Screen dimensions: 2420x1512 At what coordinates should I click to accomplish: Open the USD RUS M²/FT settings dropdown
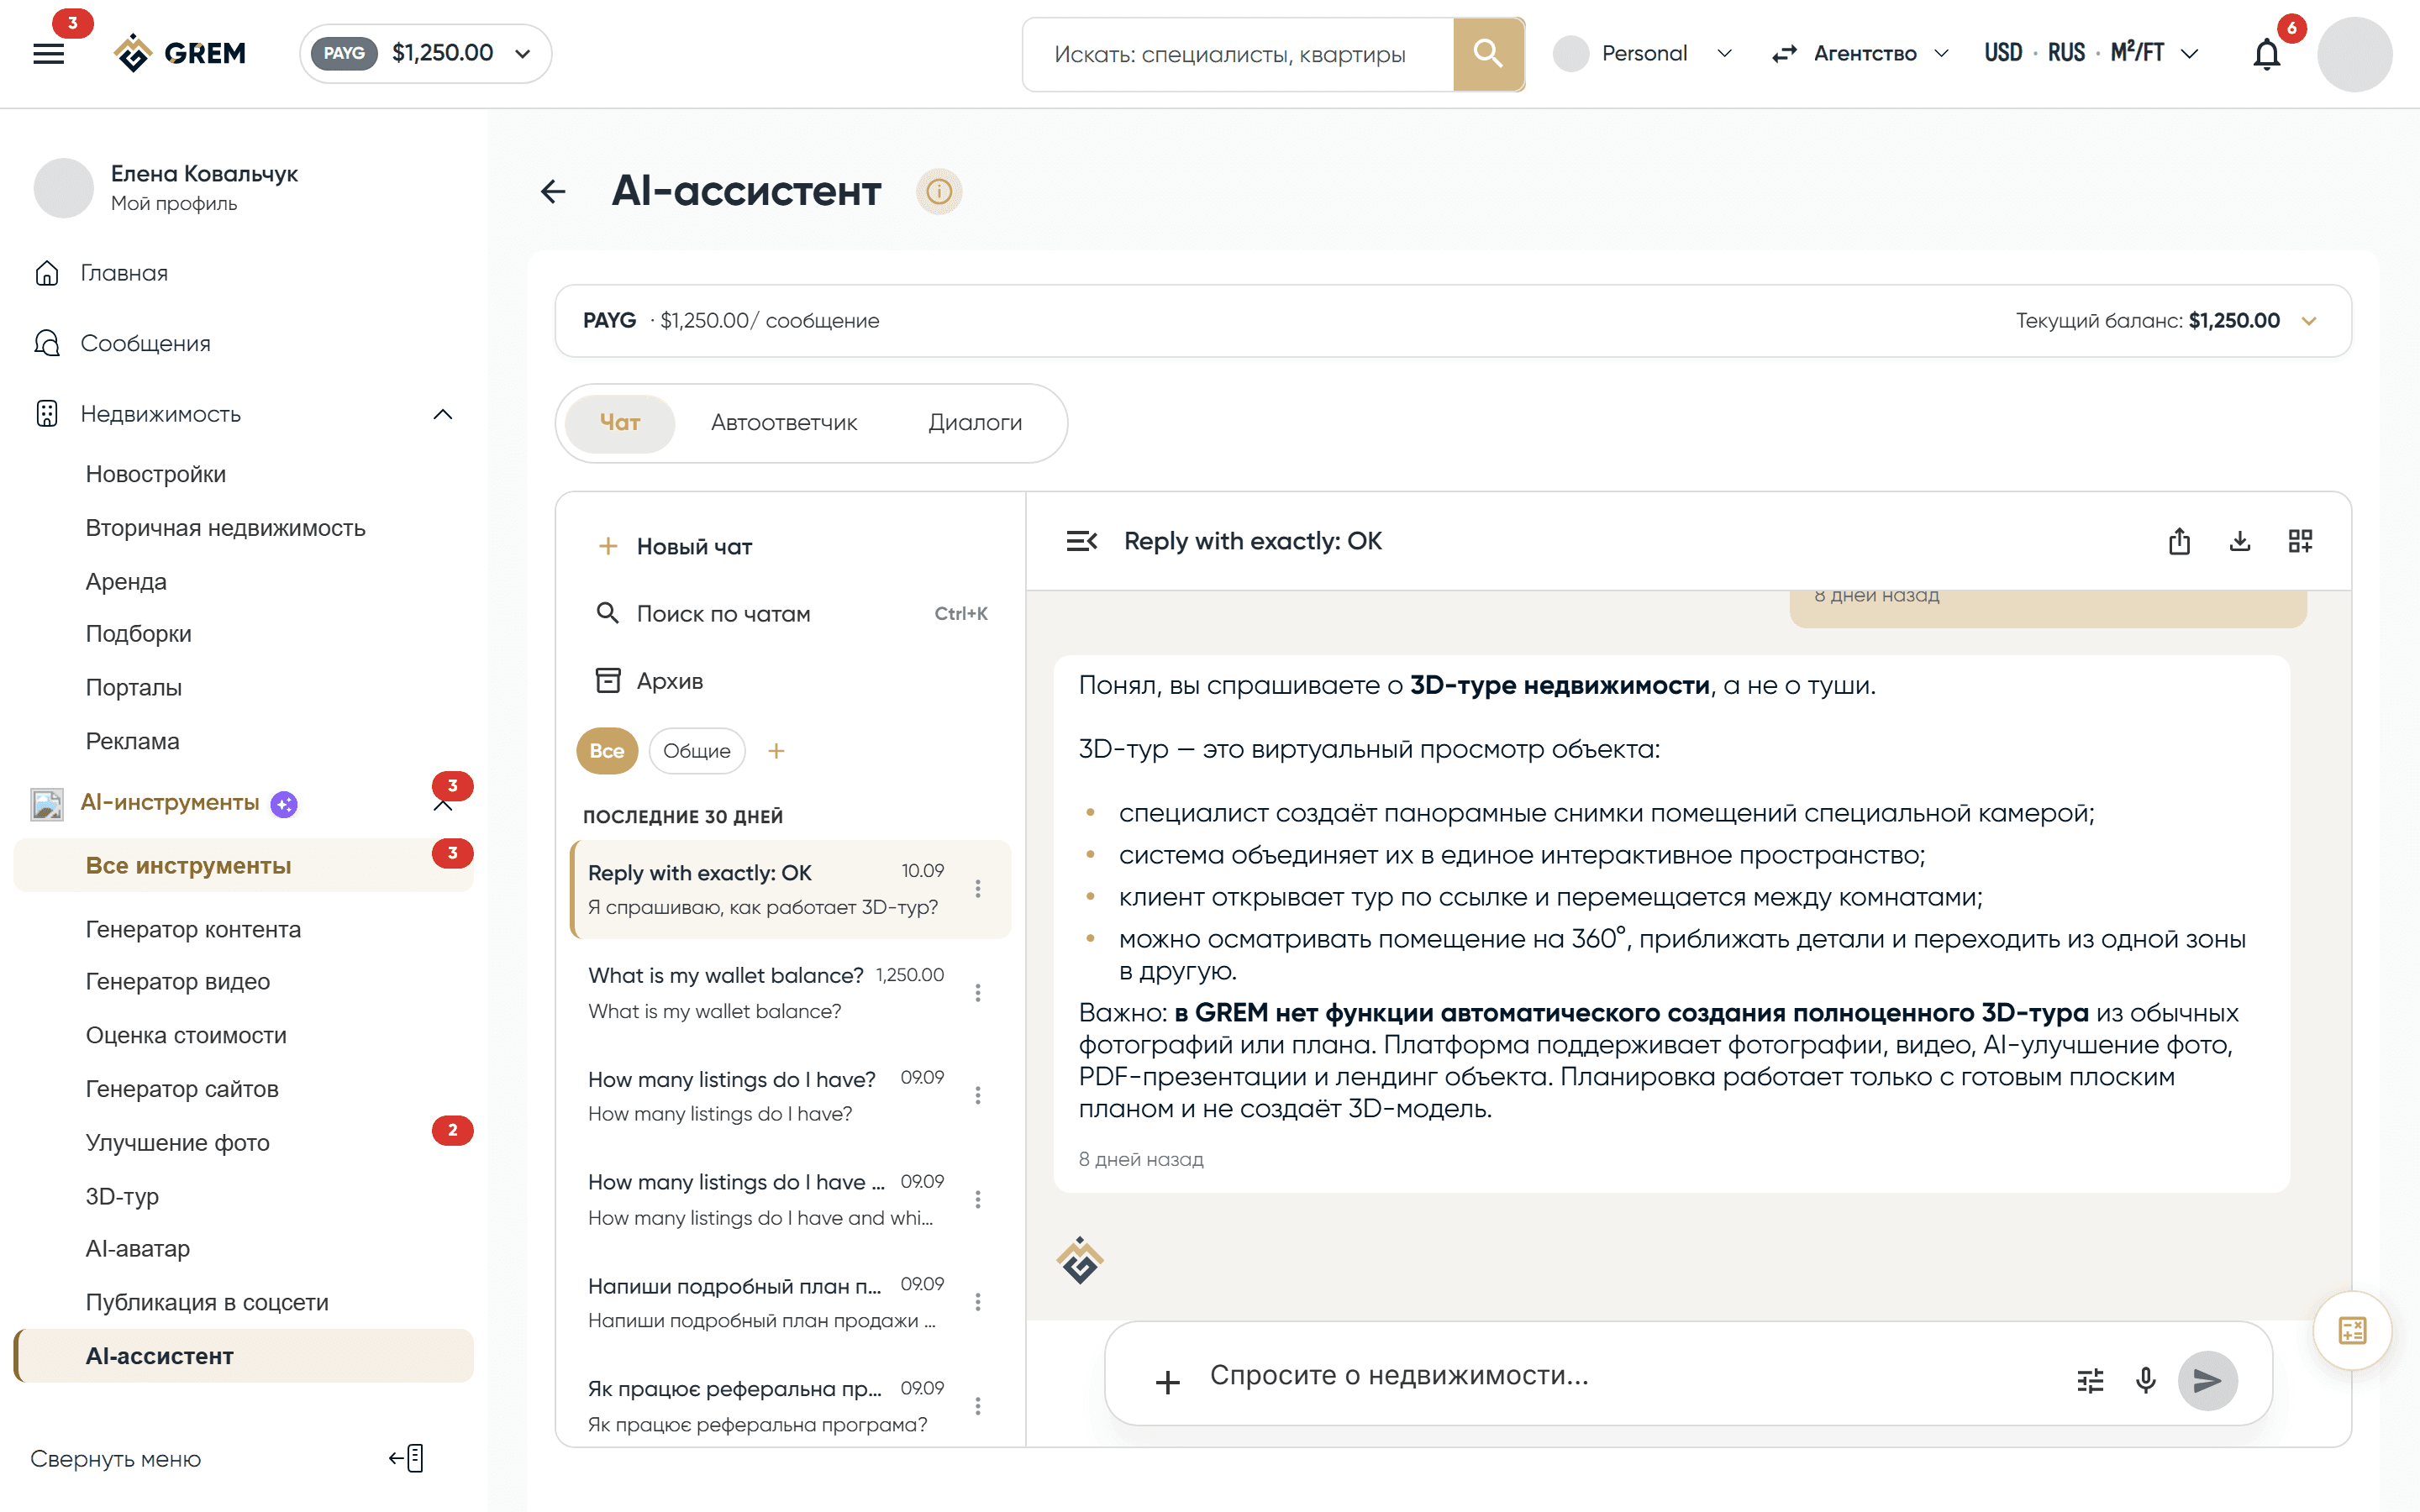(2092, 54)
